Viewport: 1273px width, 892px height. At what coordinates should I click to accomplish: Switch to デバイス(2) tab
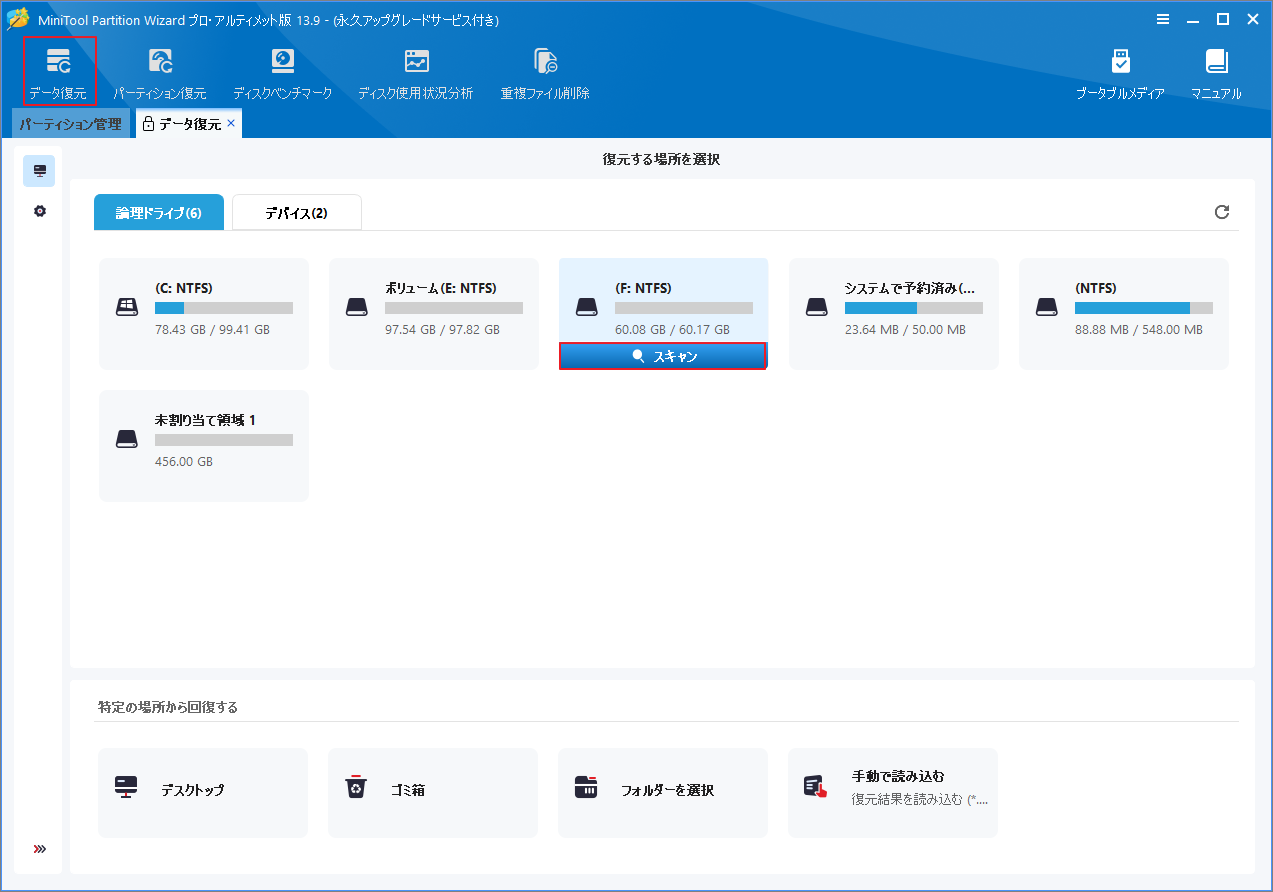(x=297, y=213)
